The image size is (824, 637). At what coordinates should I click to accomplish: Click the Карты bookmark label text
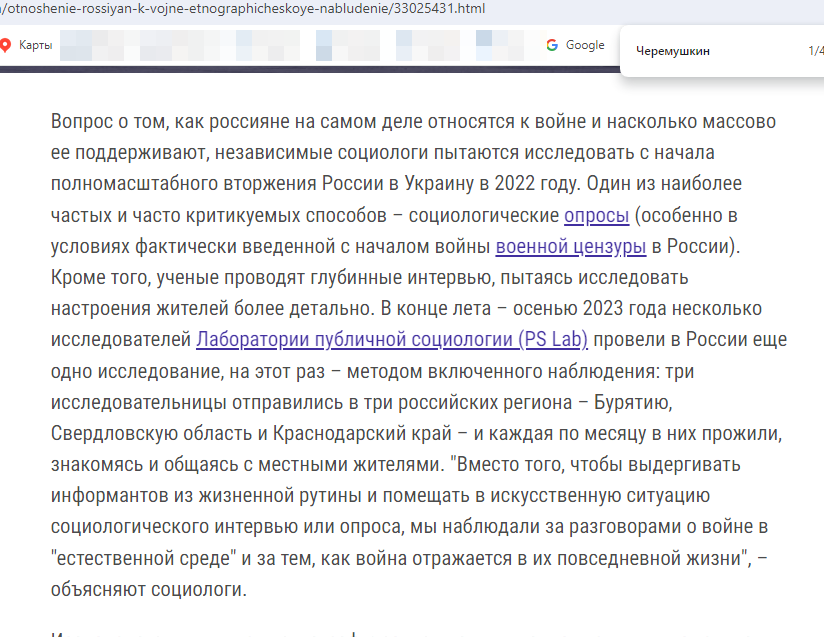tap(34, 44)
